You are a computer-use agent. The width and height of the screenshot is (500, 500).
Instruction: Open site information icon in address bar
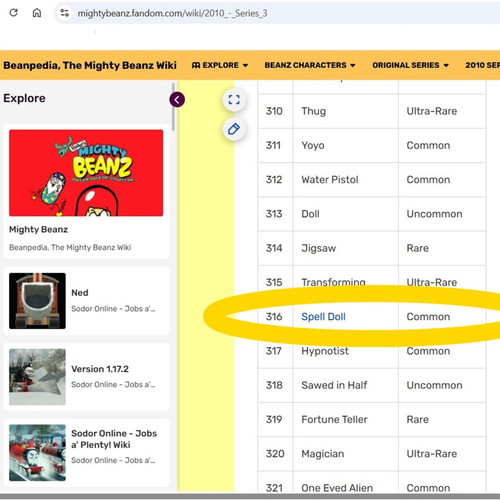pyautogui.click(x=64, y=13)
